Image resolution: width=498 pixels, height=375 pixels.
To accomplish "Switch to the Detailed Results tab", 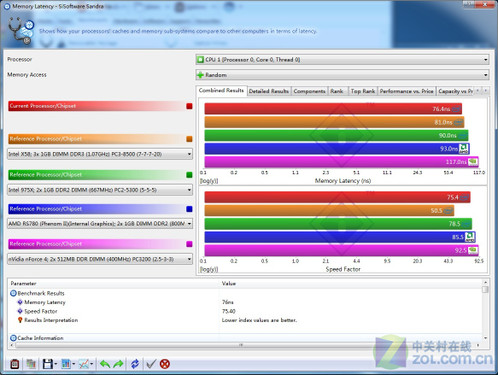I will 269,91.
